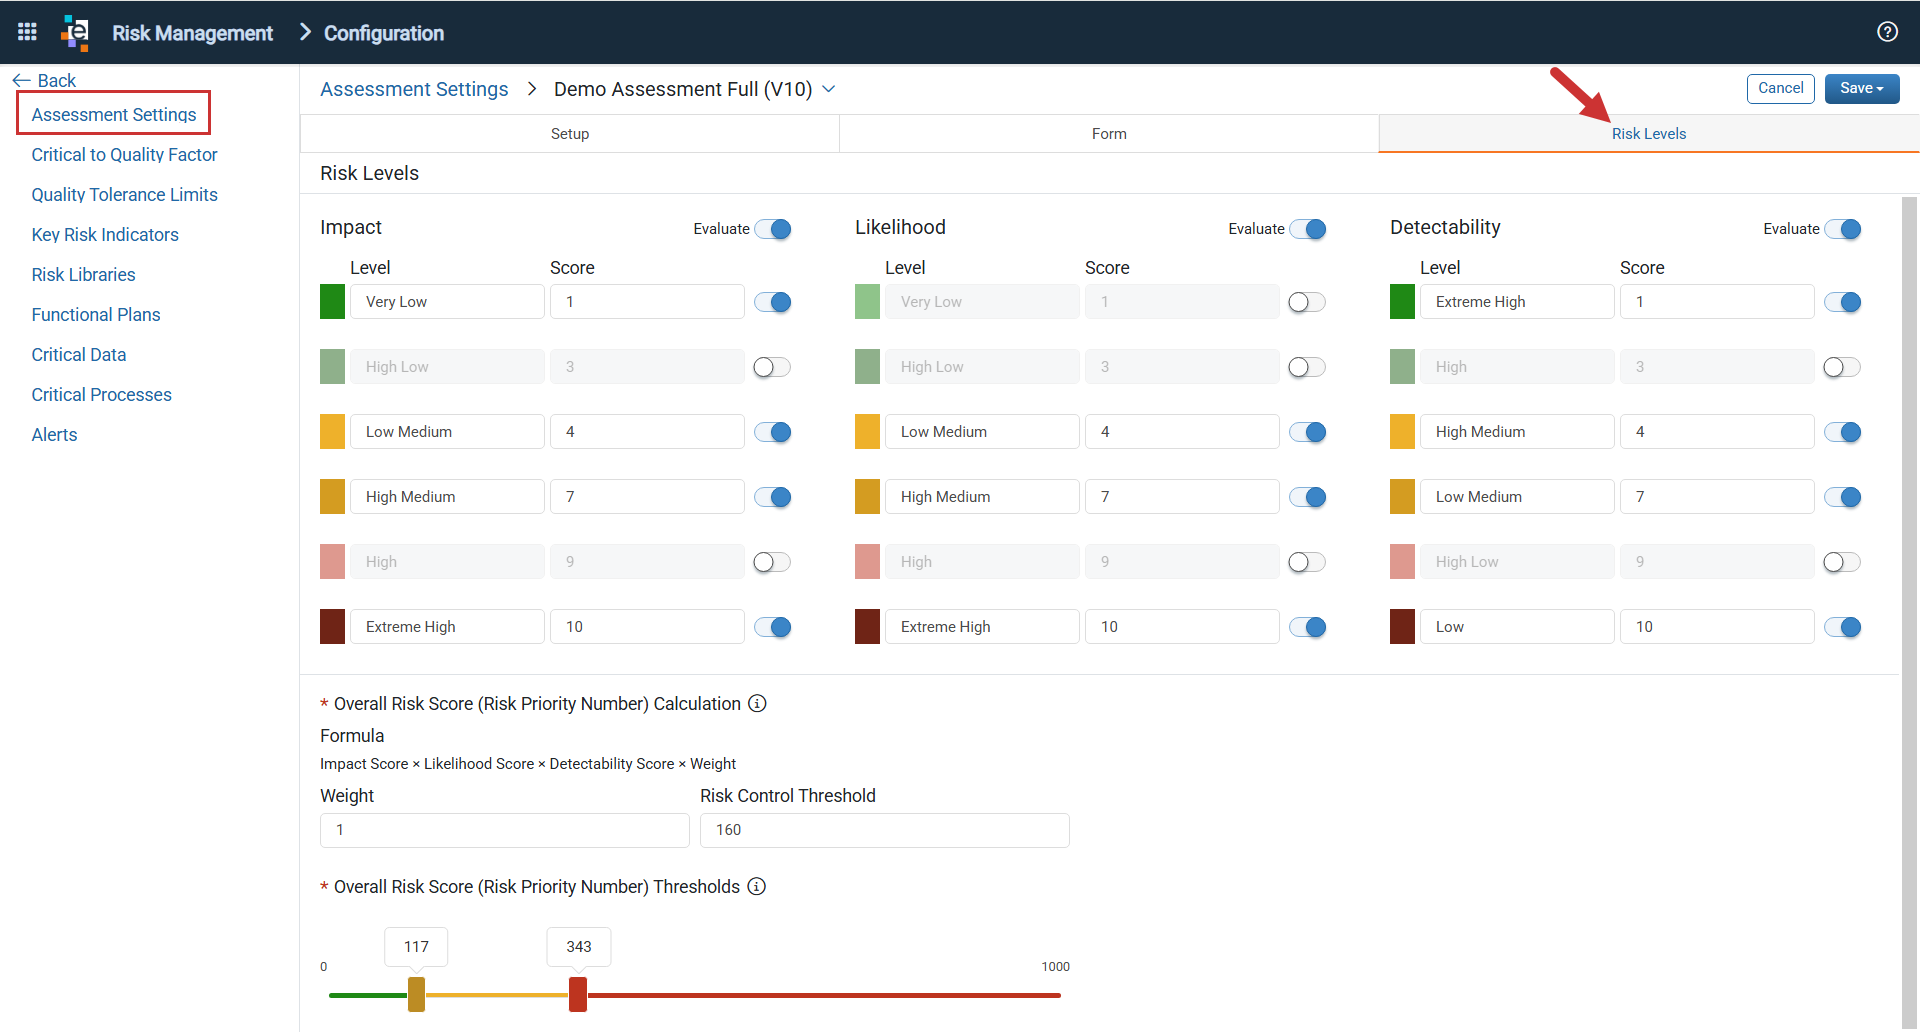Click the 343 threshold value box
This screenshot has width=1920, height=1032.
(579, 946)
